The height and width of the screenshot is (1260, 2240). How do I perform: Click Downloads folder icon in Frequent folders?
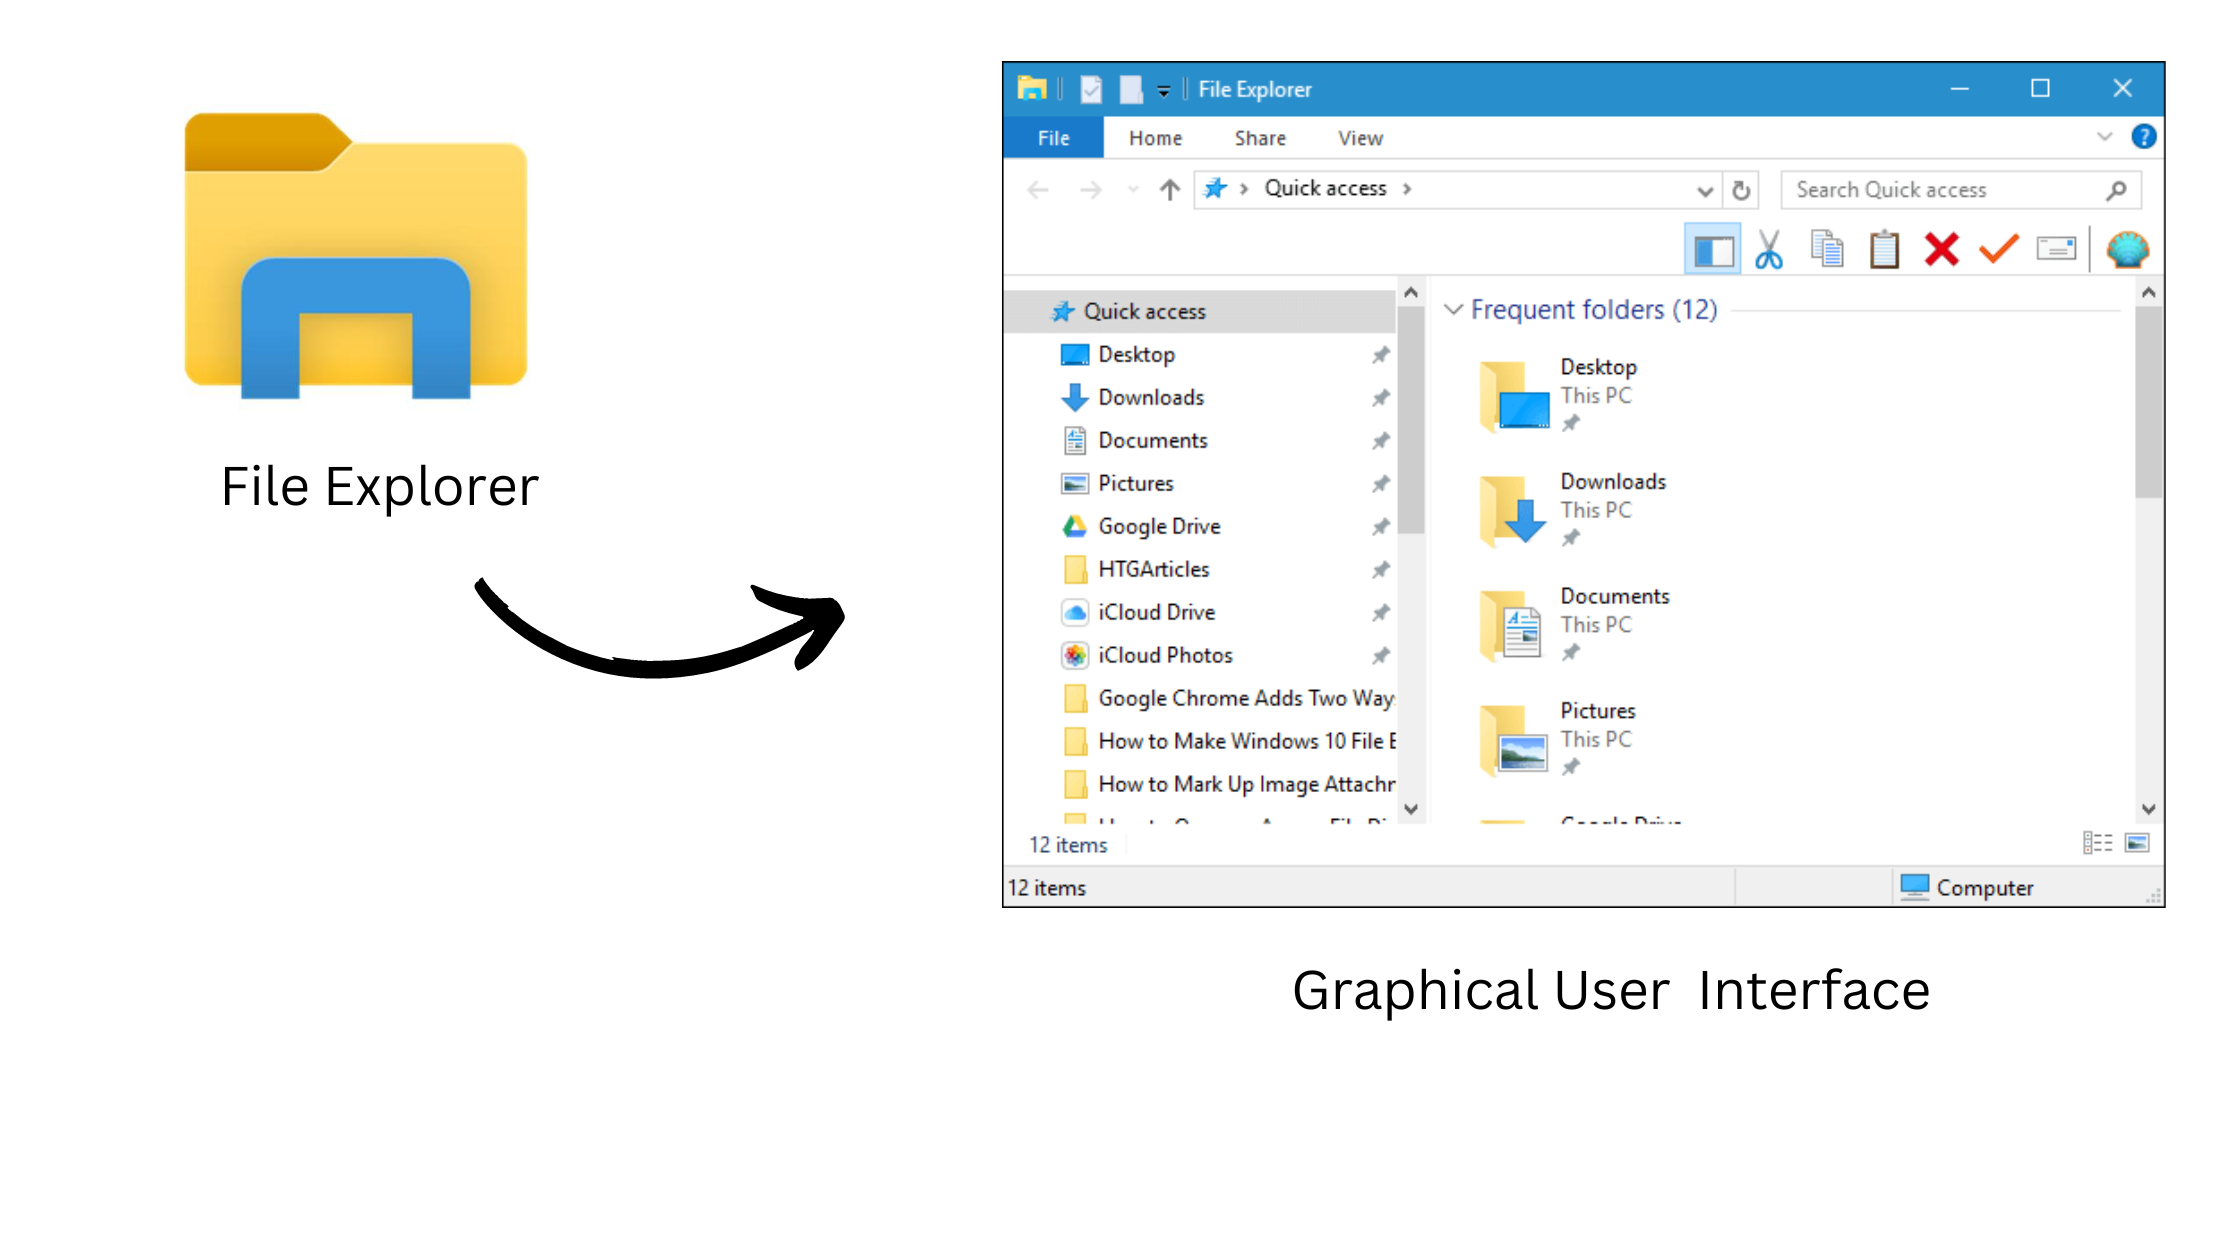coord(1515,511)
